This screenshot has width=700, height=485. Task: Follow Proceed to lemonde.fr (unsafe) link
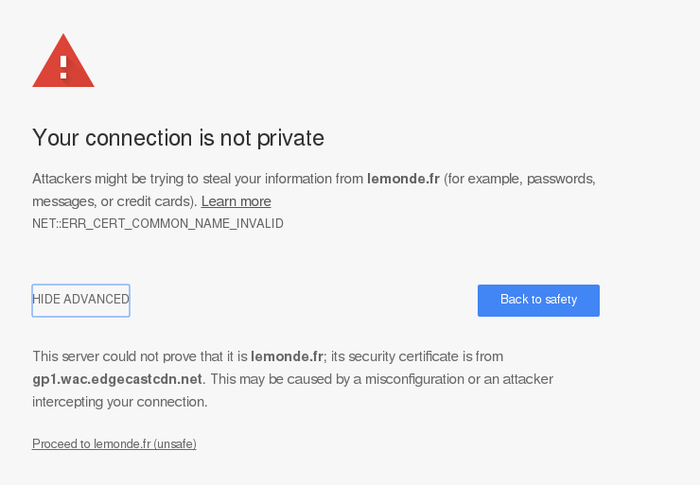114,443
